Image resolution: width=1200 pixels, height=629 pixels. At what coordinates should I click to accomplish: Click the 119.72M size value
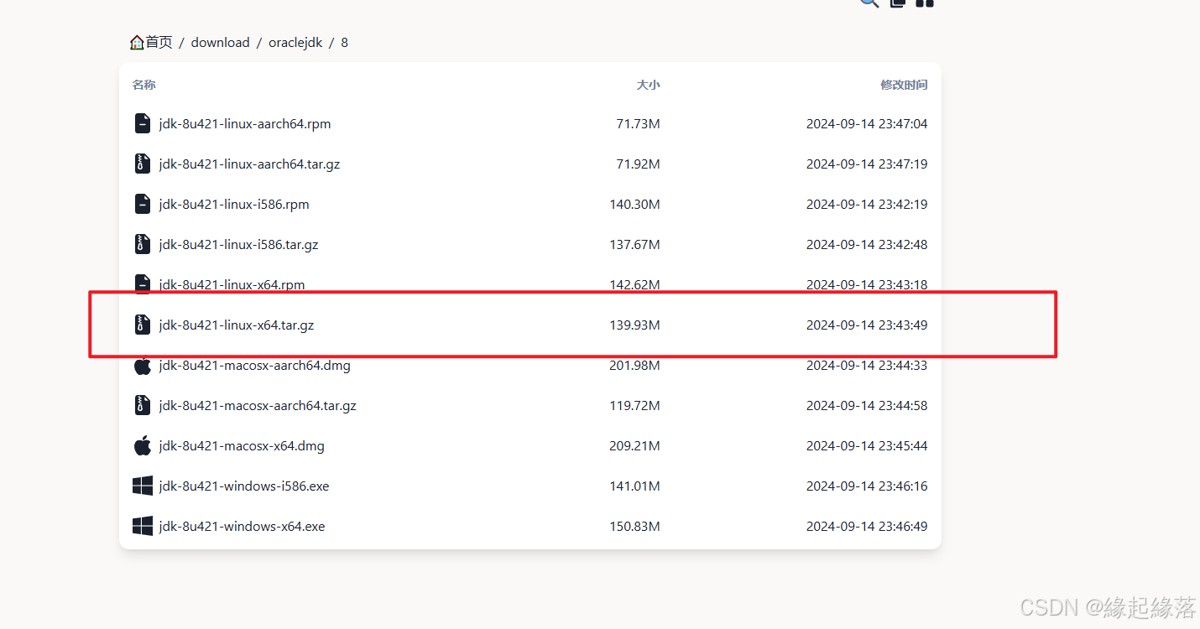pos(635,405)
